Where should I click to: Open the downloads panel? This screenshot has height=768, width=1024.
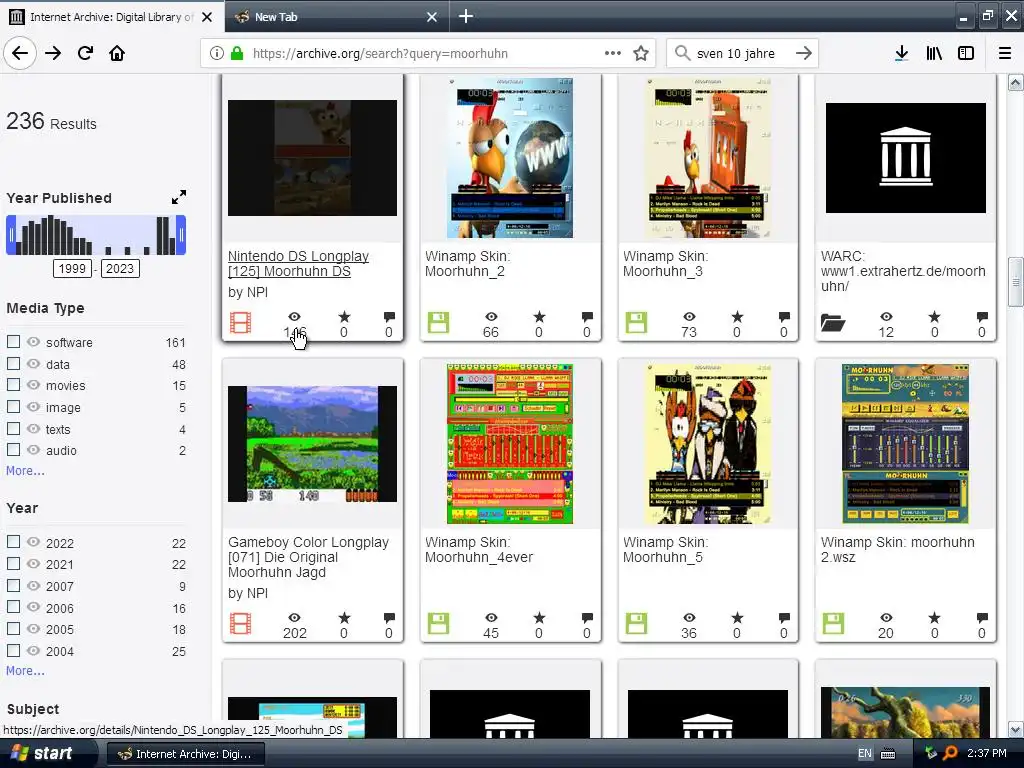pyautogui.click(x=902, y=54)
